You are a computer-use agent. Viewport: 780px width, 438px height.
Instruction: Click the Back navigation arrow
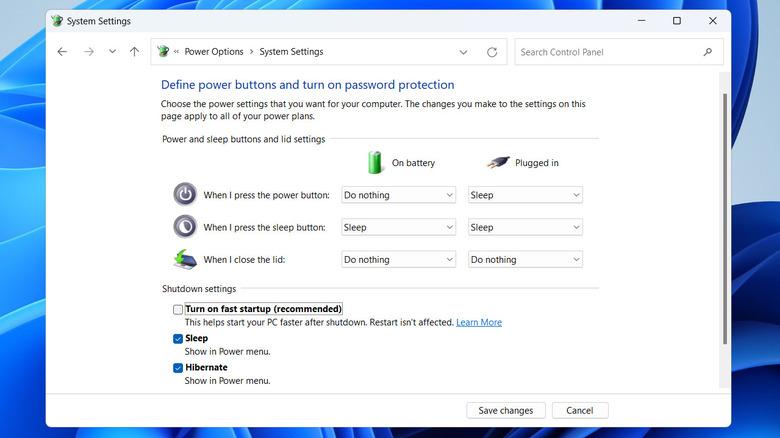click(62, 52)
